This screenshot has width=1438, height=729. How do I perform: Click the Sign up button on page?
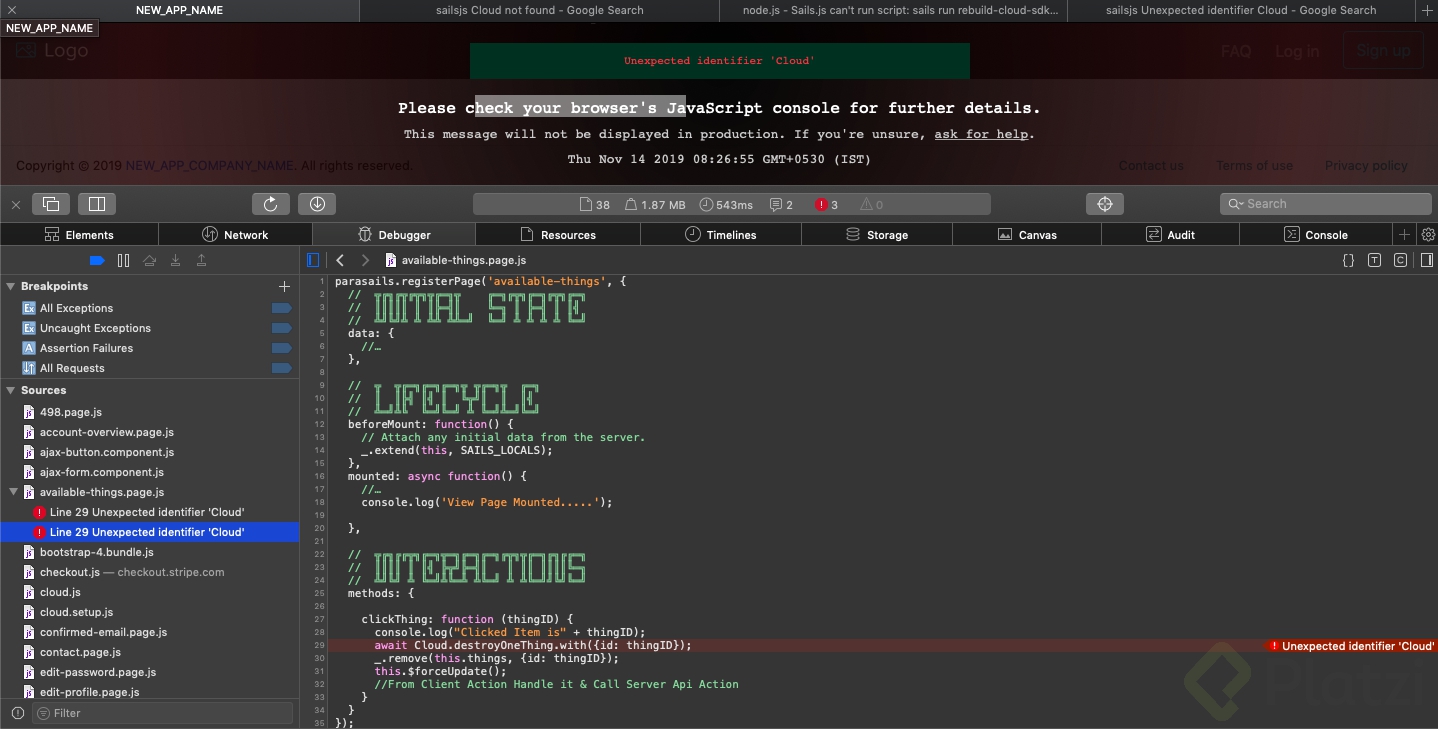coord(1383,51)
